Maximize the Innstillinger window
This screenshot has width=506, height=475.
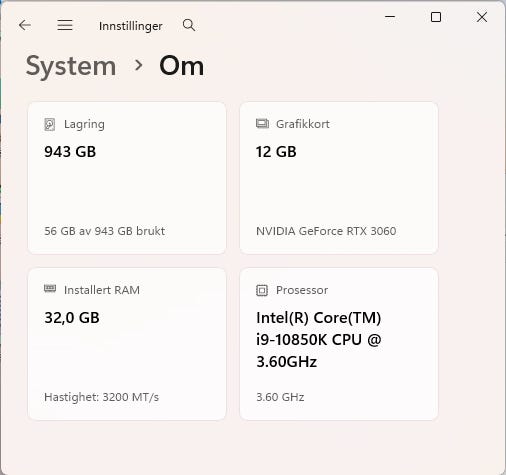click(x=436, y=17)
